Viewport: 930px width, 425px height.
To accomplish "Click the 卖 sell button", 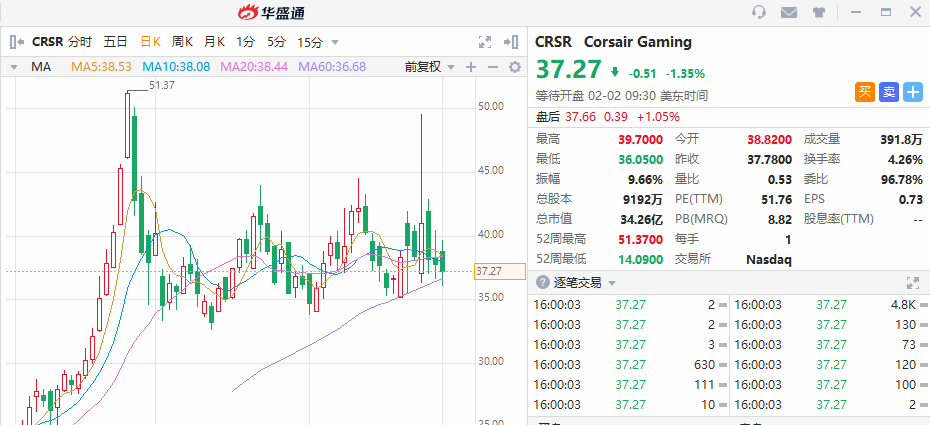I will coord(888,92).
